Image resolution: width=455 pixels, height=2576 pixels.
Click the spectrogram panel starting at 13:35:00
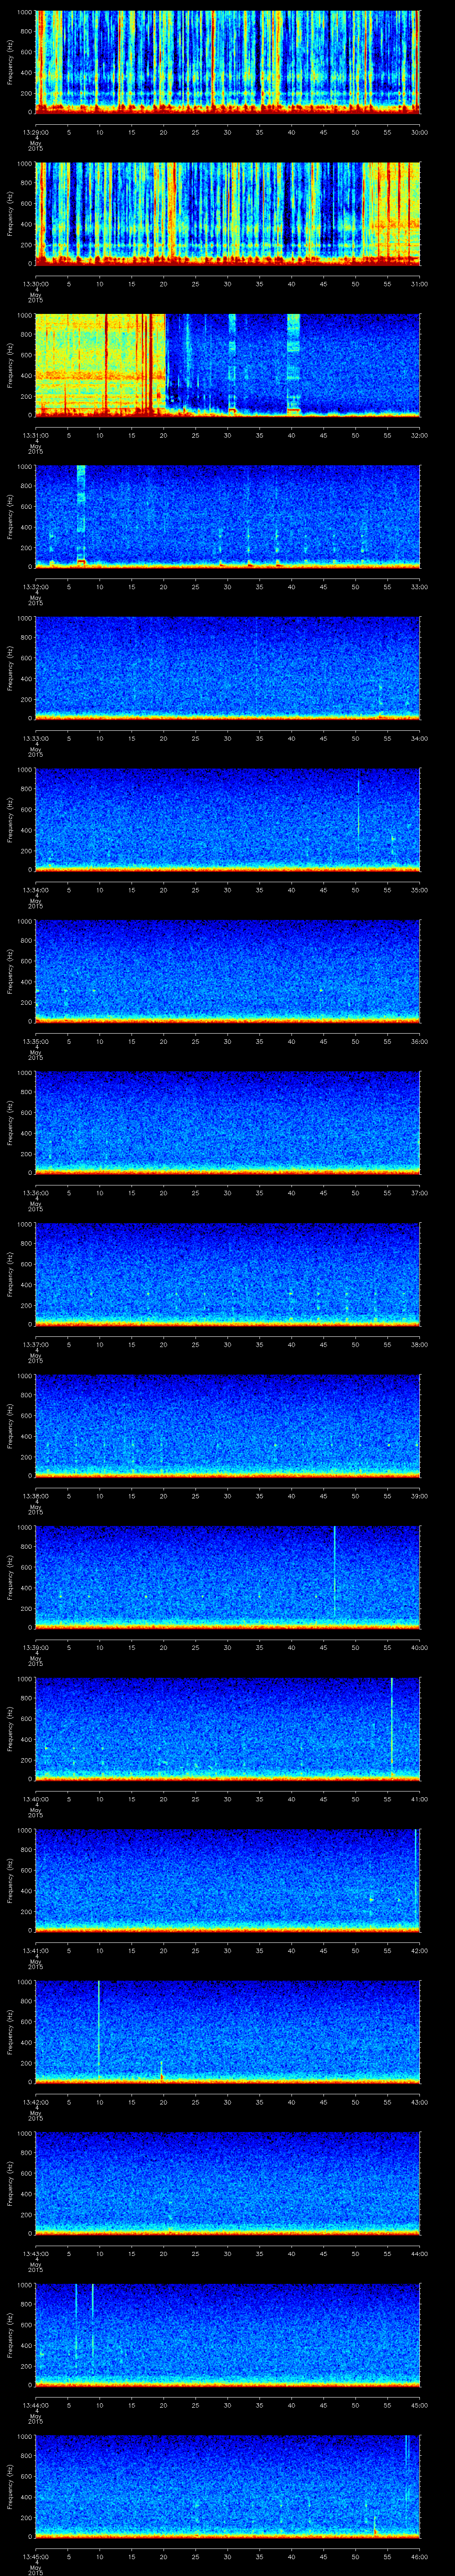click(x=227, y=972)
